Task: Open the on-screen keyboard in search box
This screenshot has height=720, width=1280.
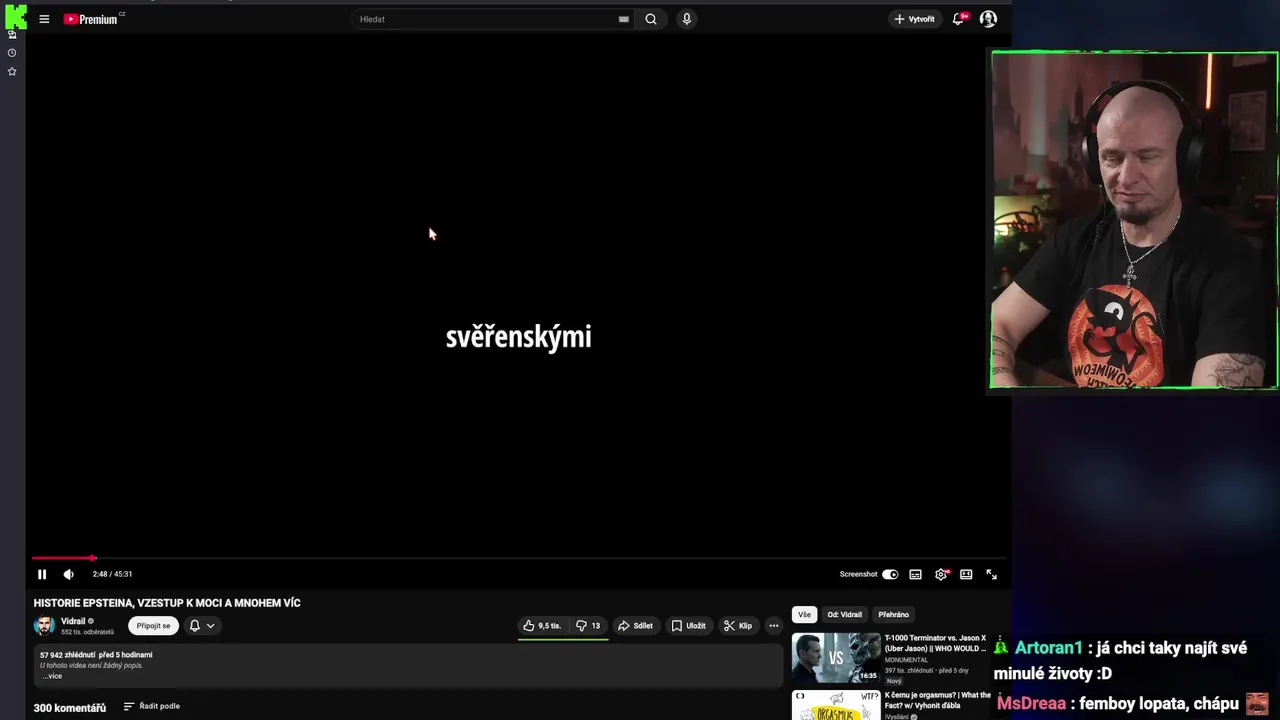Action: pyautogui.click(x=623, y=19)
